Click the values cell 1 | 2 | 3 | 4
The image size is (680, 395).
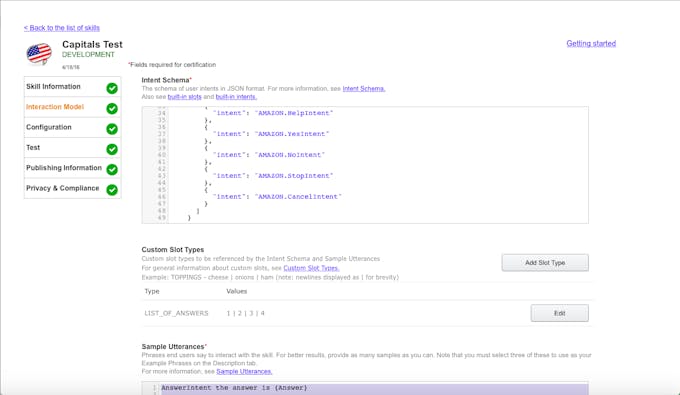pos(245,313)
